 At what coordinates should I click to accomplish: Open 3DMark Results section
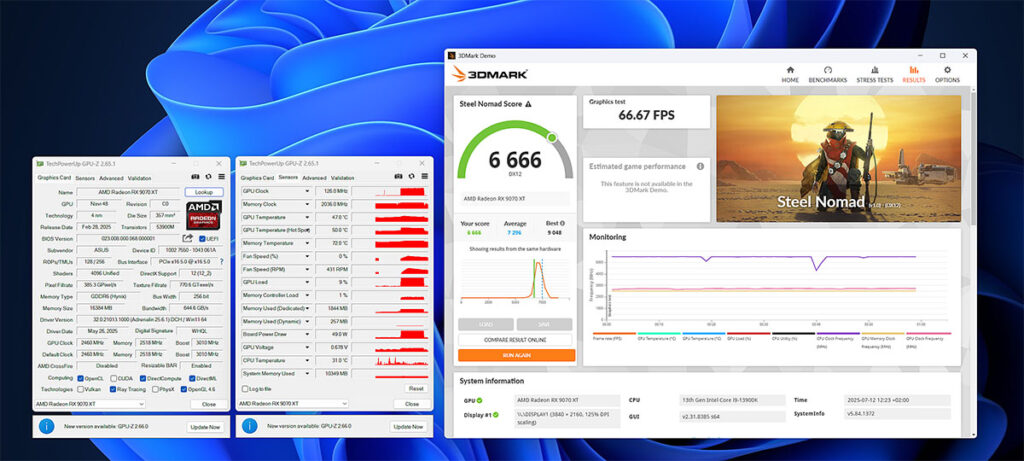914,74
